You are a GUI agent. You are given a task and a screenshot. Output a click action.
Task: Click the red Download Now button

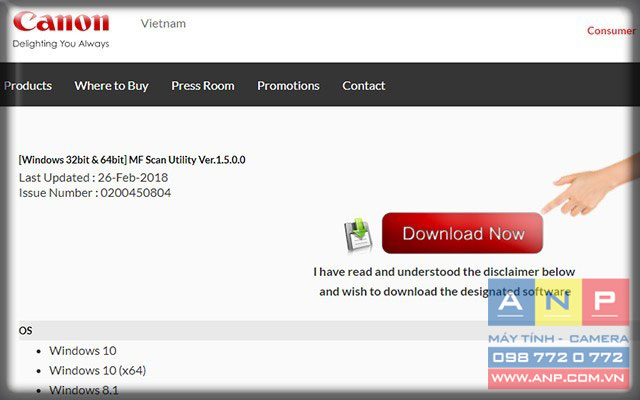[462, 233]
